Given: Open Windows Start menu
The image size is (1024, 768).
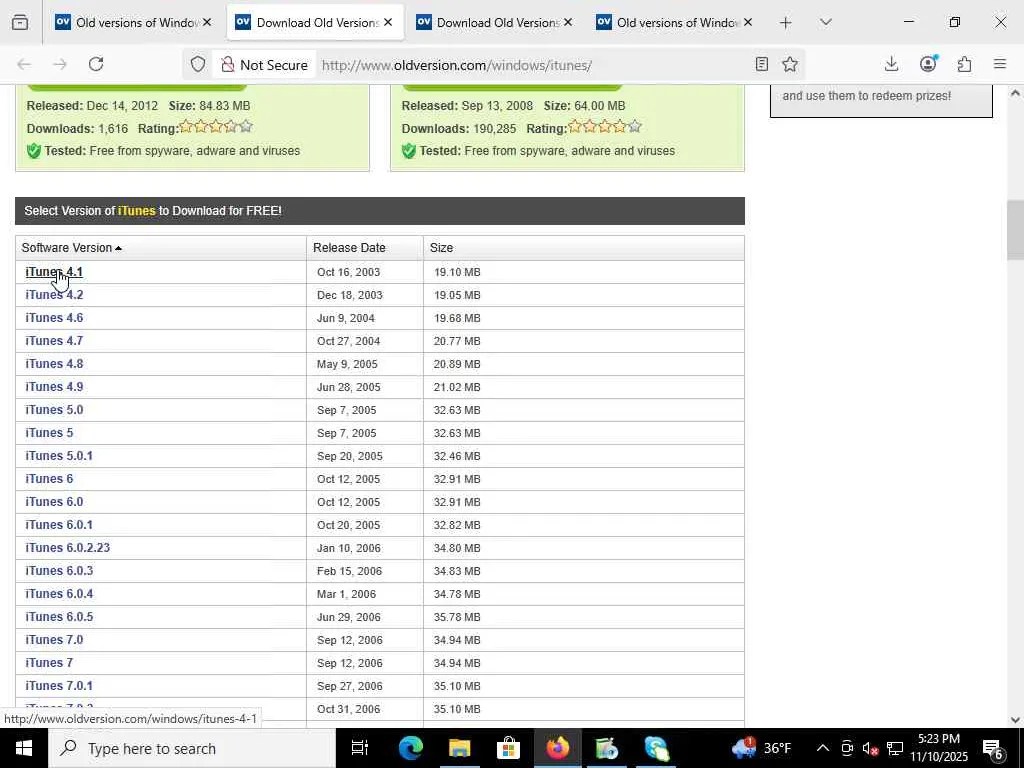Looking at the screenshot, I should (24, 748).
